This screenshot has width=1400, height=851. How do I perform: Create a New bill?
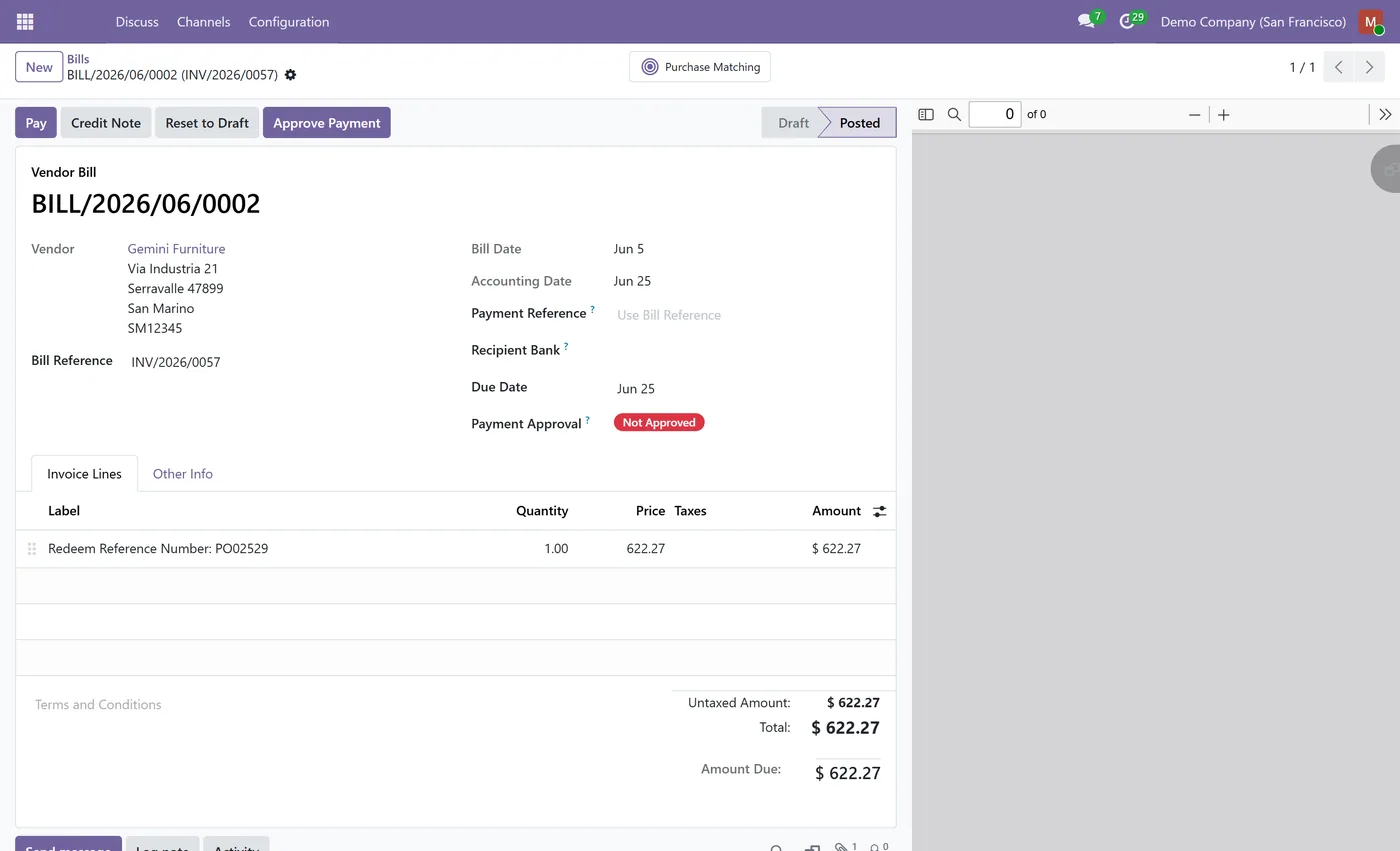[39, 67]
